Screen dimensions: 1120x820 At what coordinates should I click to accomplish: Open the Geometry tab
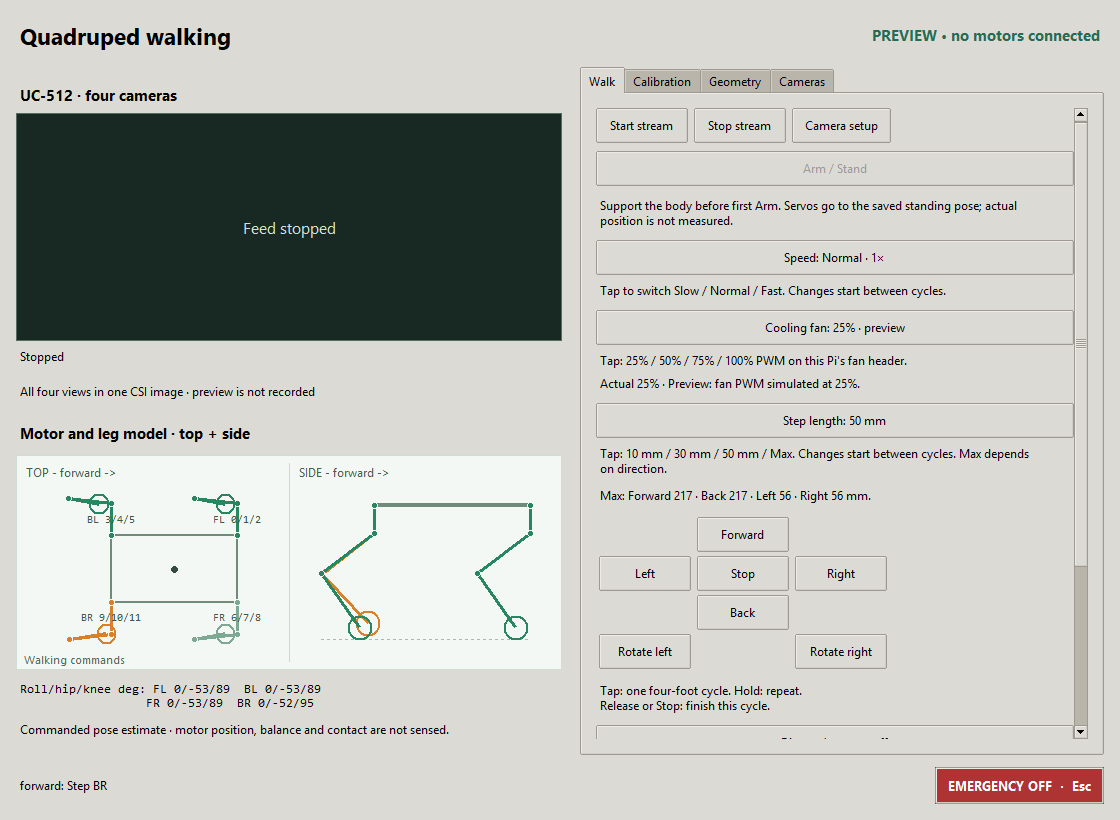734,81
